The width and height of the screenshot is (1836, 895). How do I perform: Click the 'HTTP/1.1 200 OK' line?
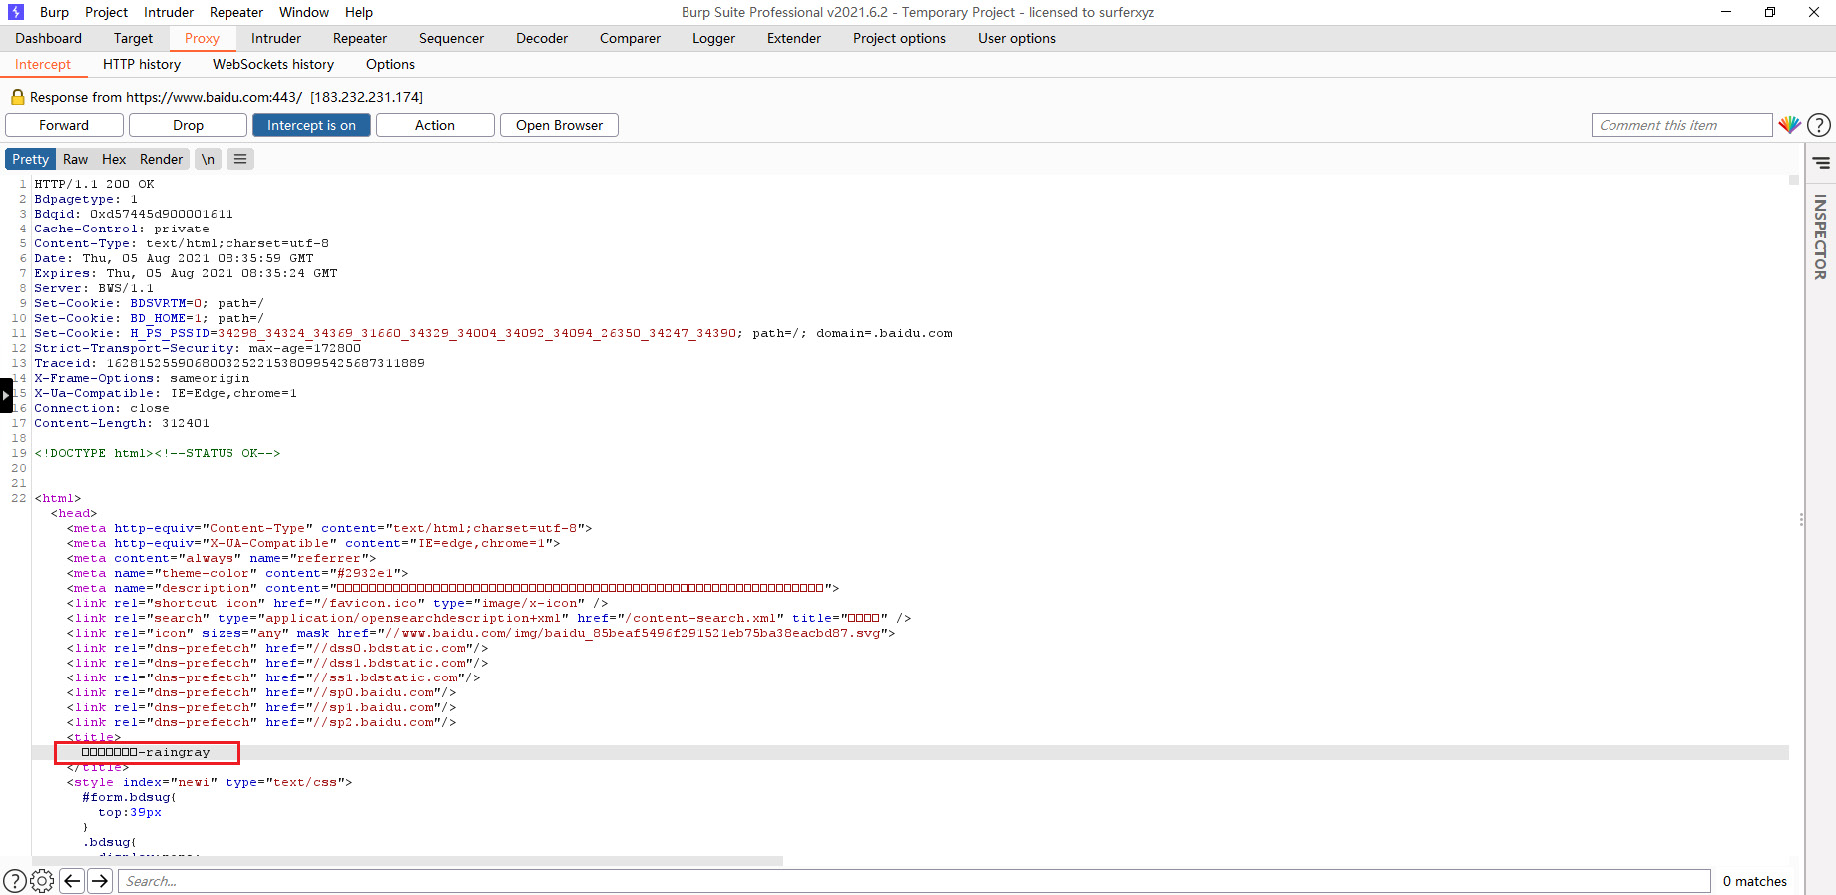coord(94,184)
